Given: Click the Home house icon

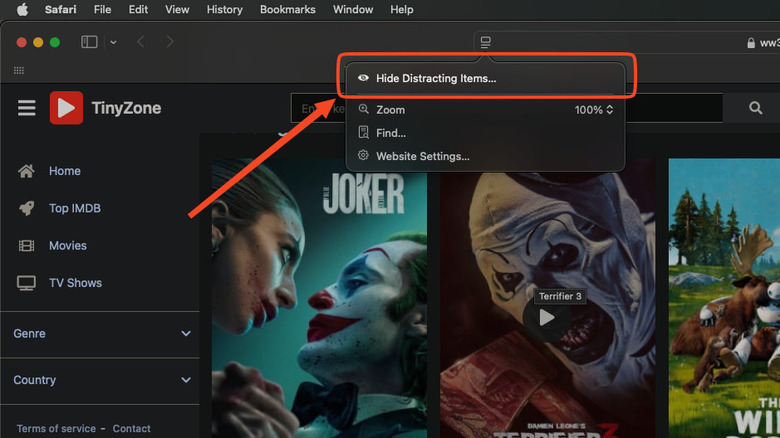Looking at the screenshot, I should tap(26, 171).
